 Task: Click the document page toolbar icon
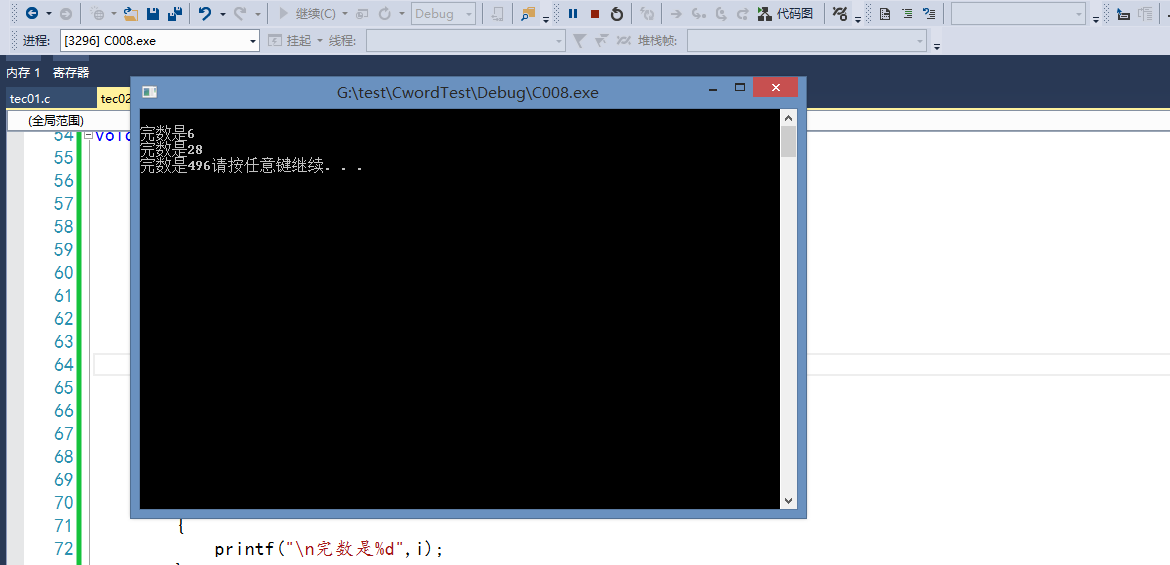click(x=885, y=13)
